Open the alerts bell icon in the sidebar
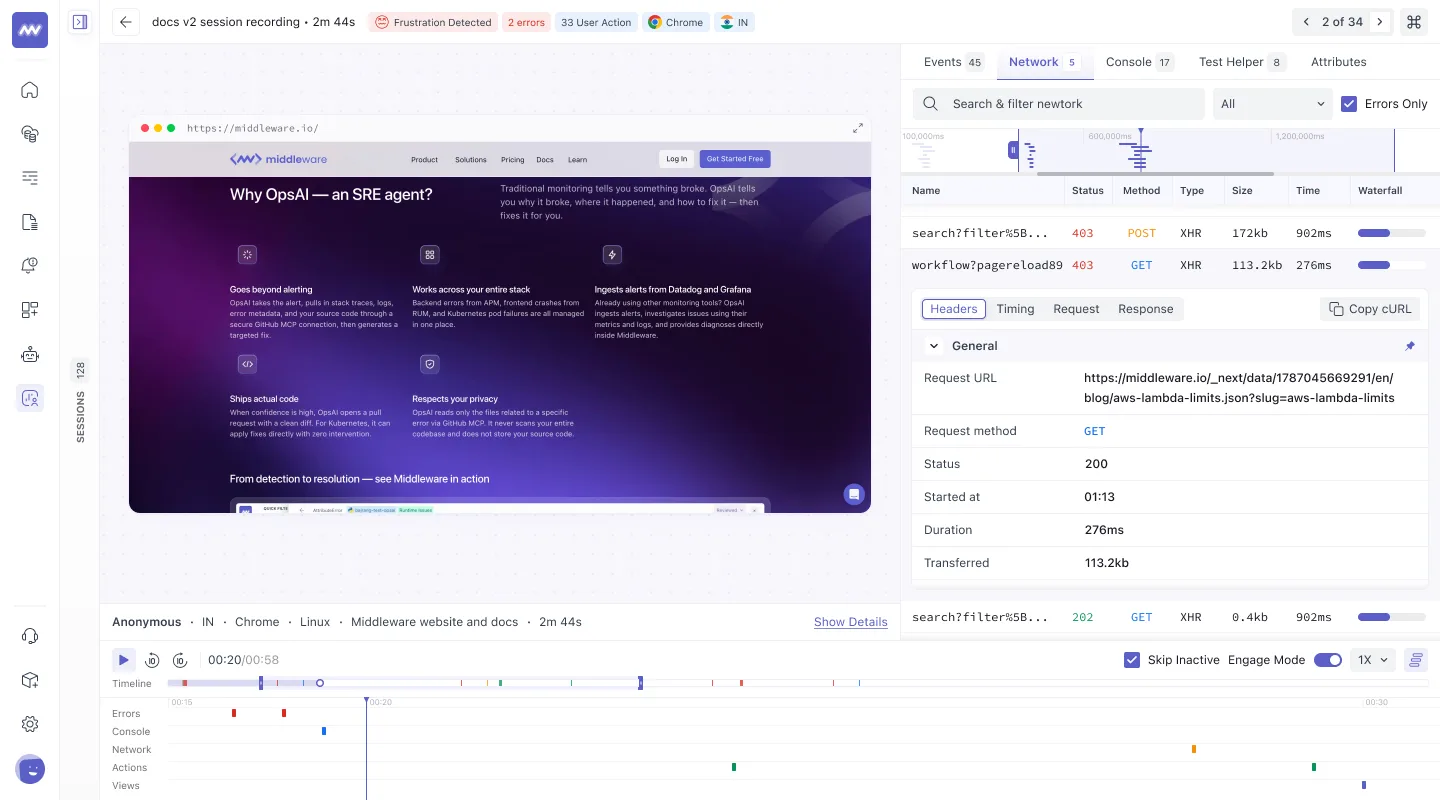1440x800 pixels. tap(30, 266)
